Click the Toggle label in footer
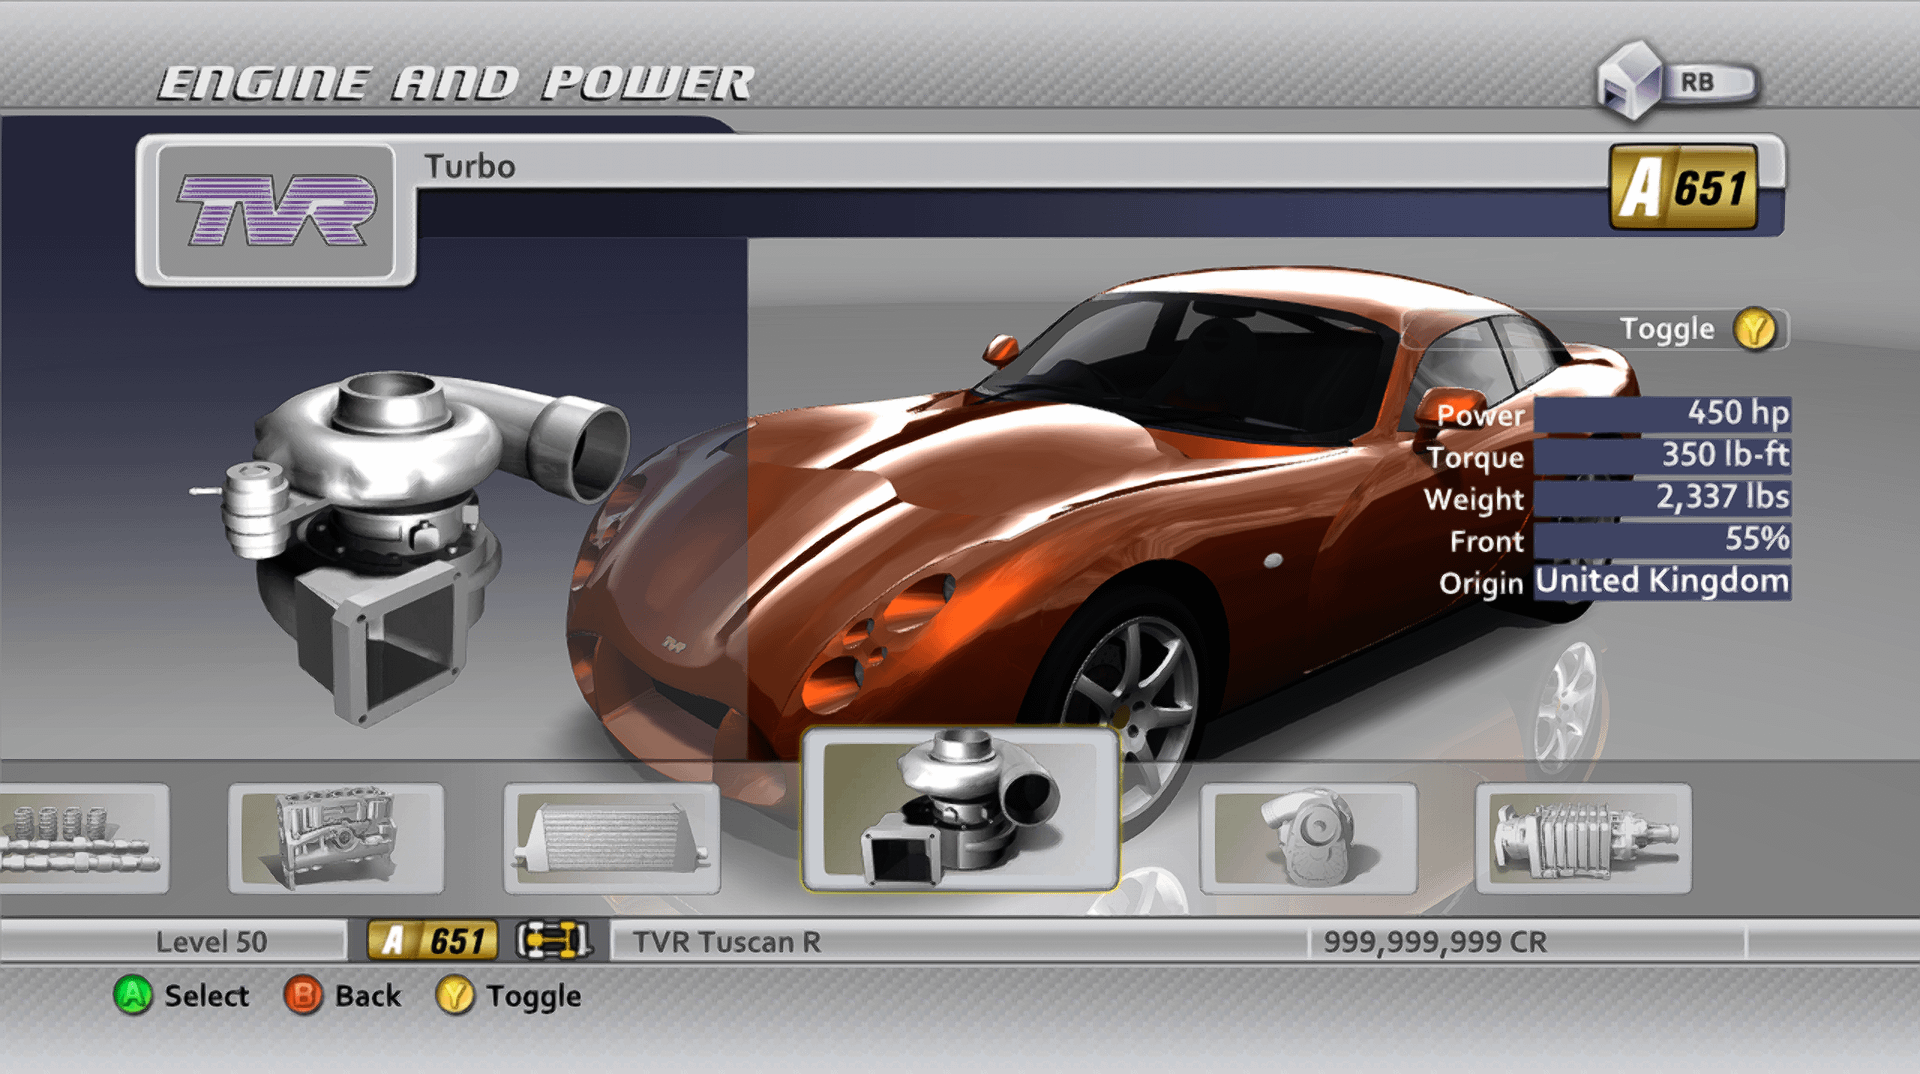Screen dimensions: 1920x1074 [534, 998]
